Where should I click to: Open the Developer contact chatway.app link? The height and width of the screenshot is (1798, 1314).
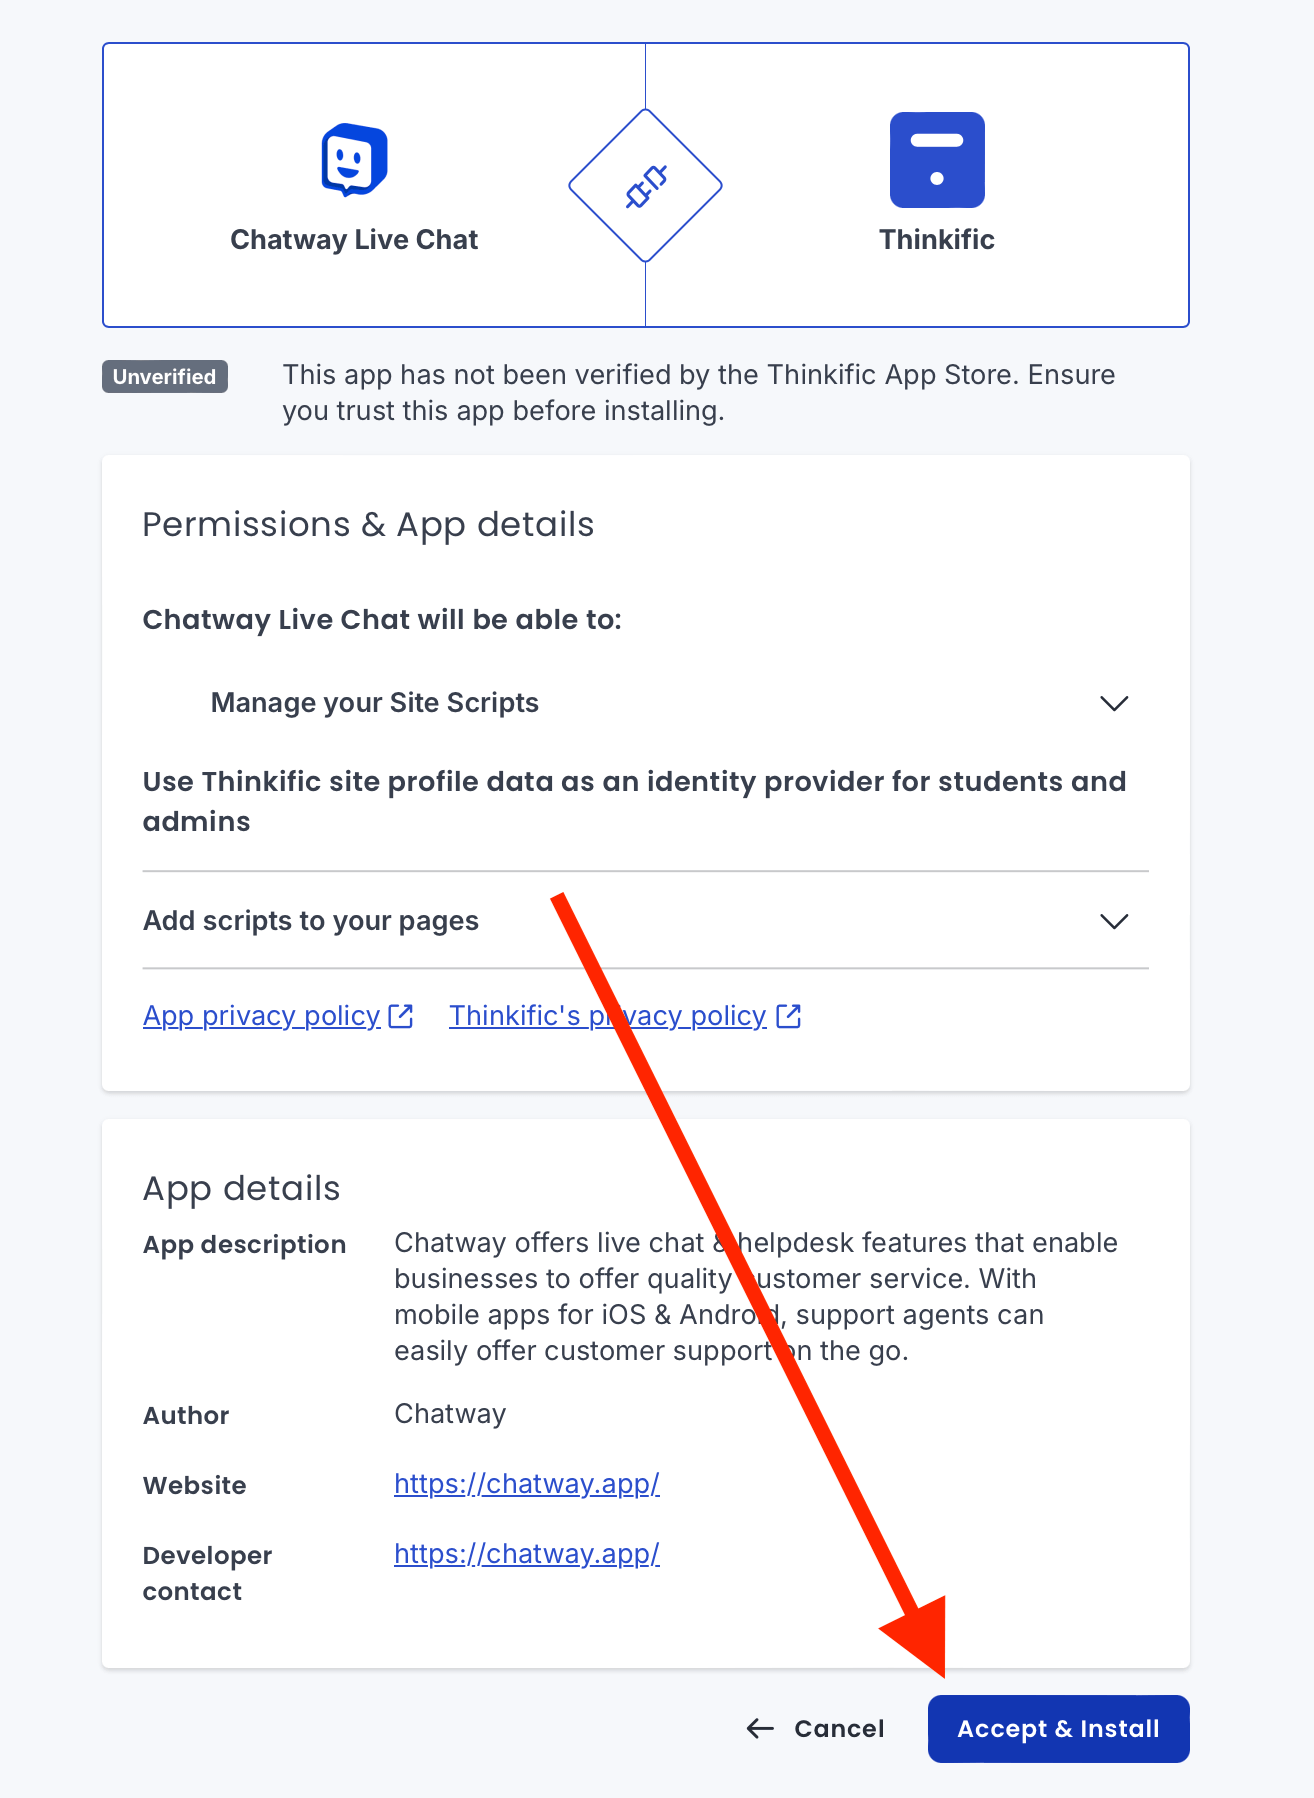tap(527, 1554)
